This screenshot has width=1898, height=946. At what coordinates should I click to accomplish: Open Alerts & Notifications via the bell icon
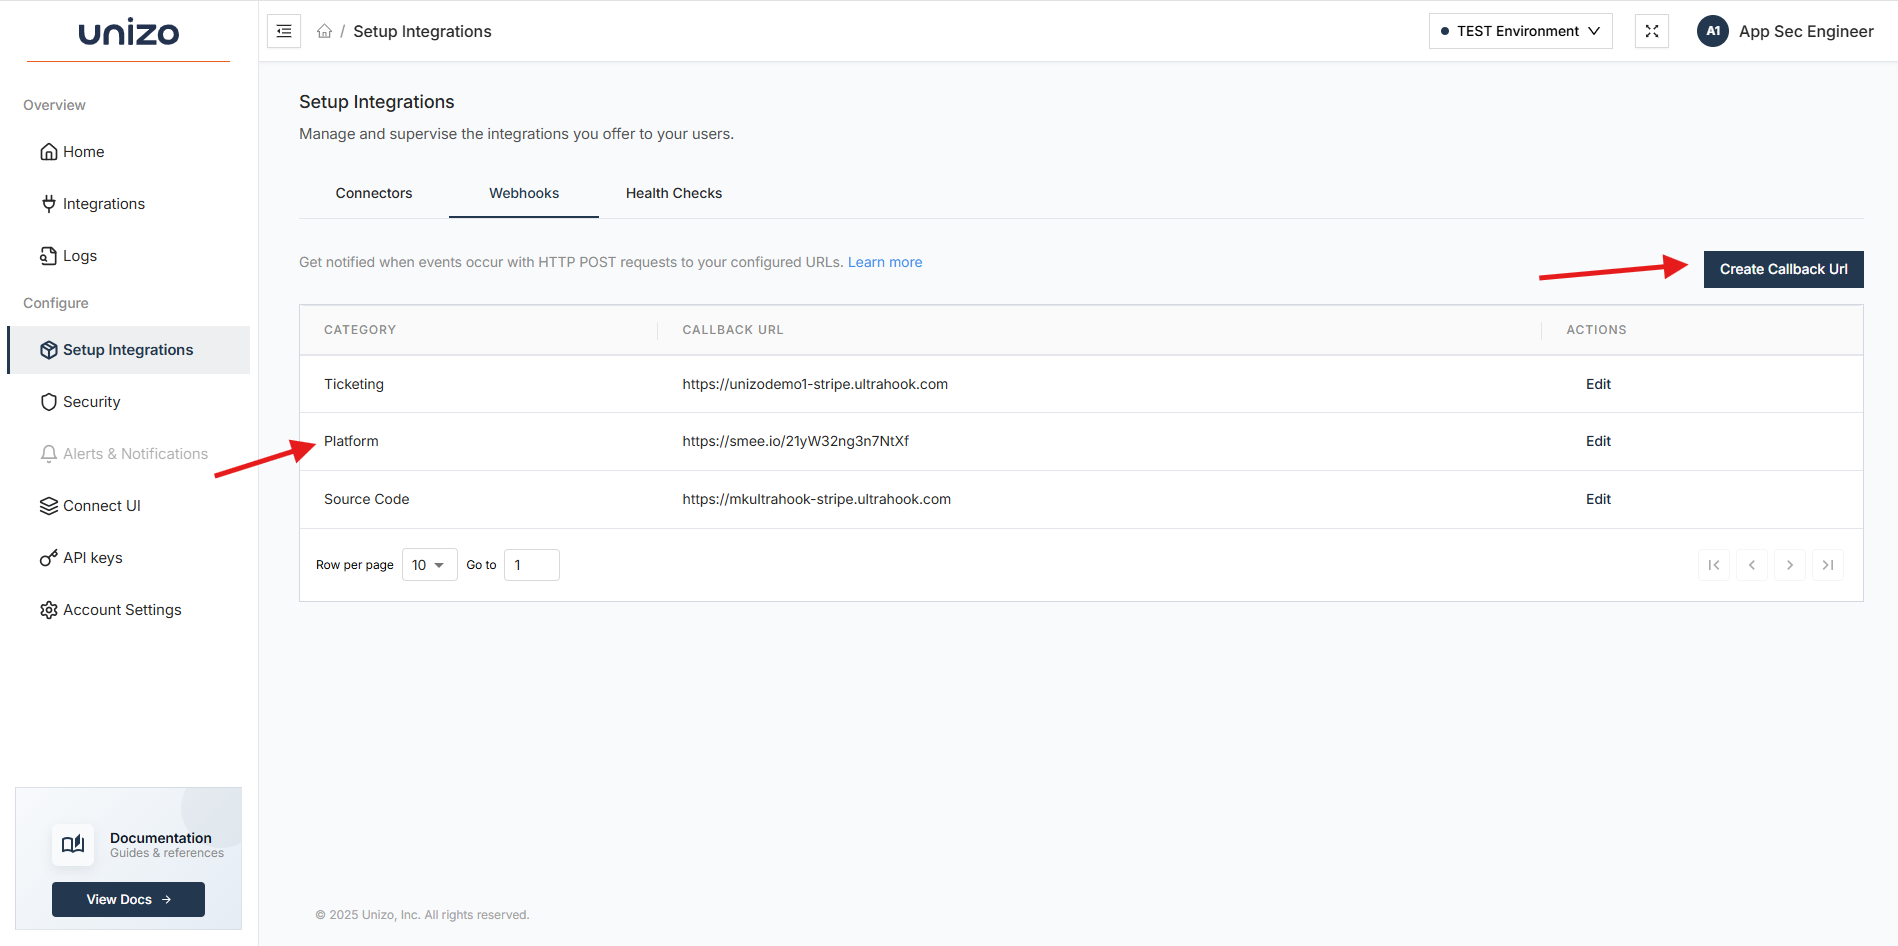(49, 453)
